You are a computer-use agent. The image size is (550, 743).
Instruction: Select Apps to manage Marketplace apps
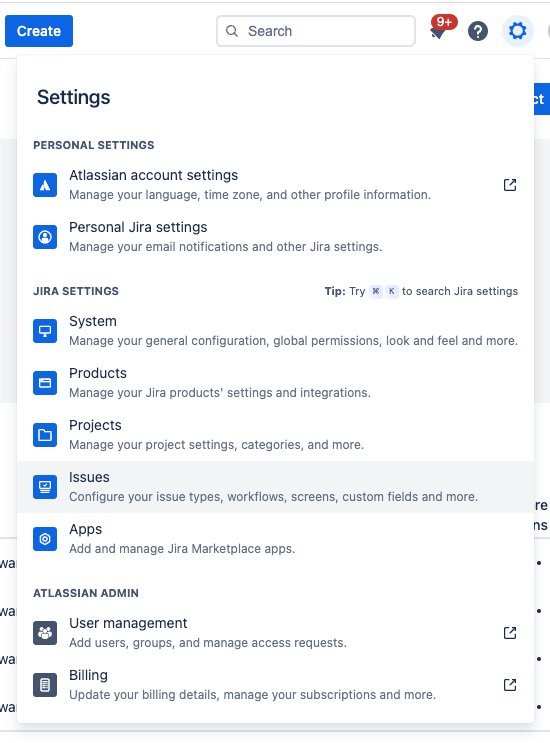pyautogui.click(x=275, y=539)
